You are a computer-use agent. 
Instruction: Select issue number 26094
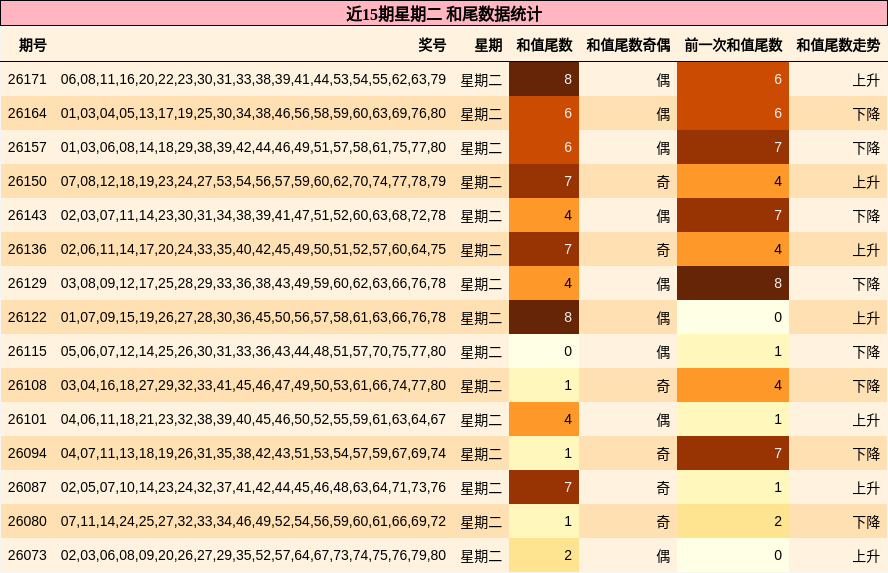coord(27,453)
